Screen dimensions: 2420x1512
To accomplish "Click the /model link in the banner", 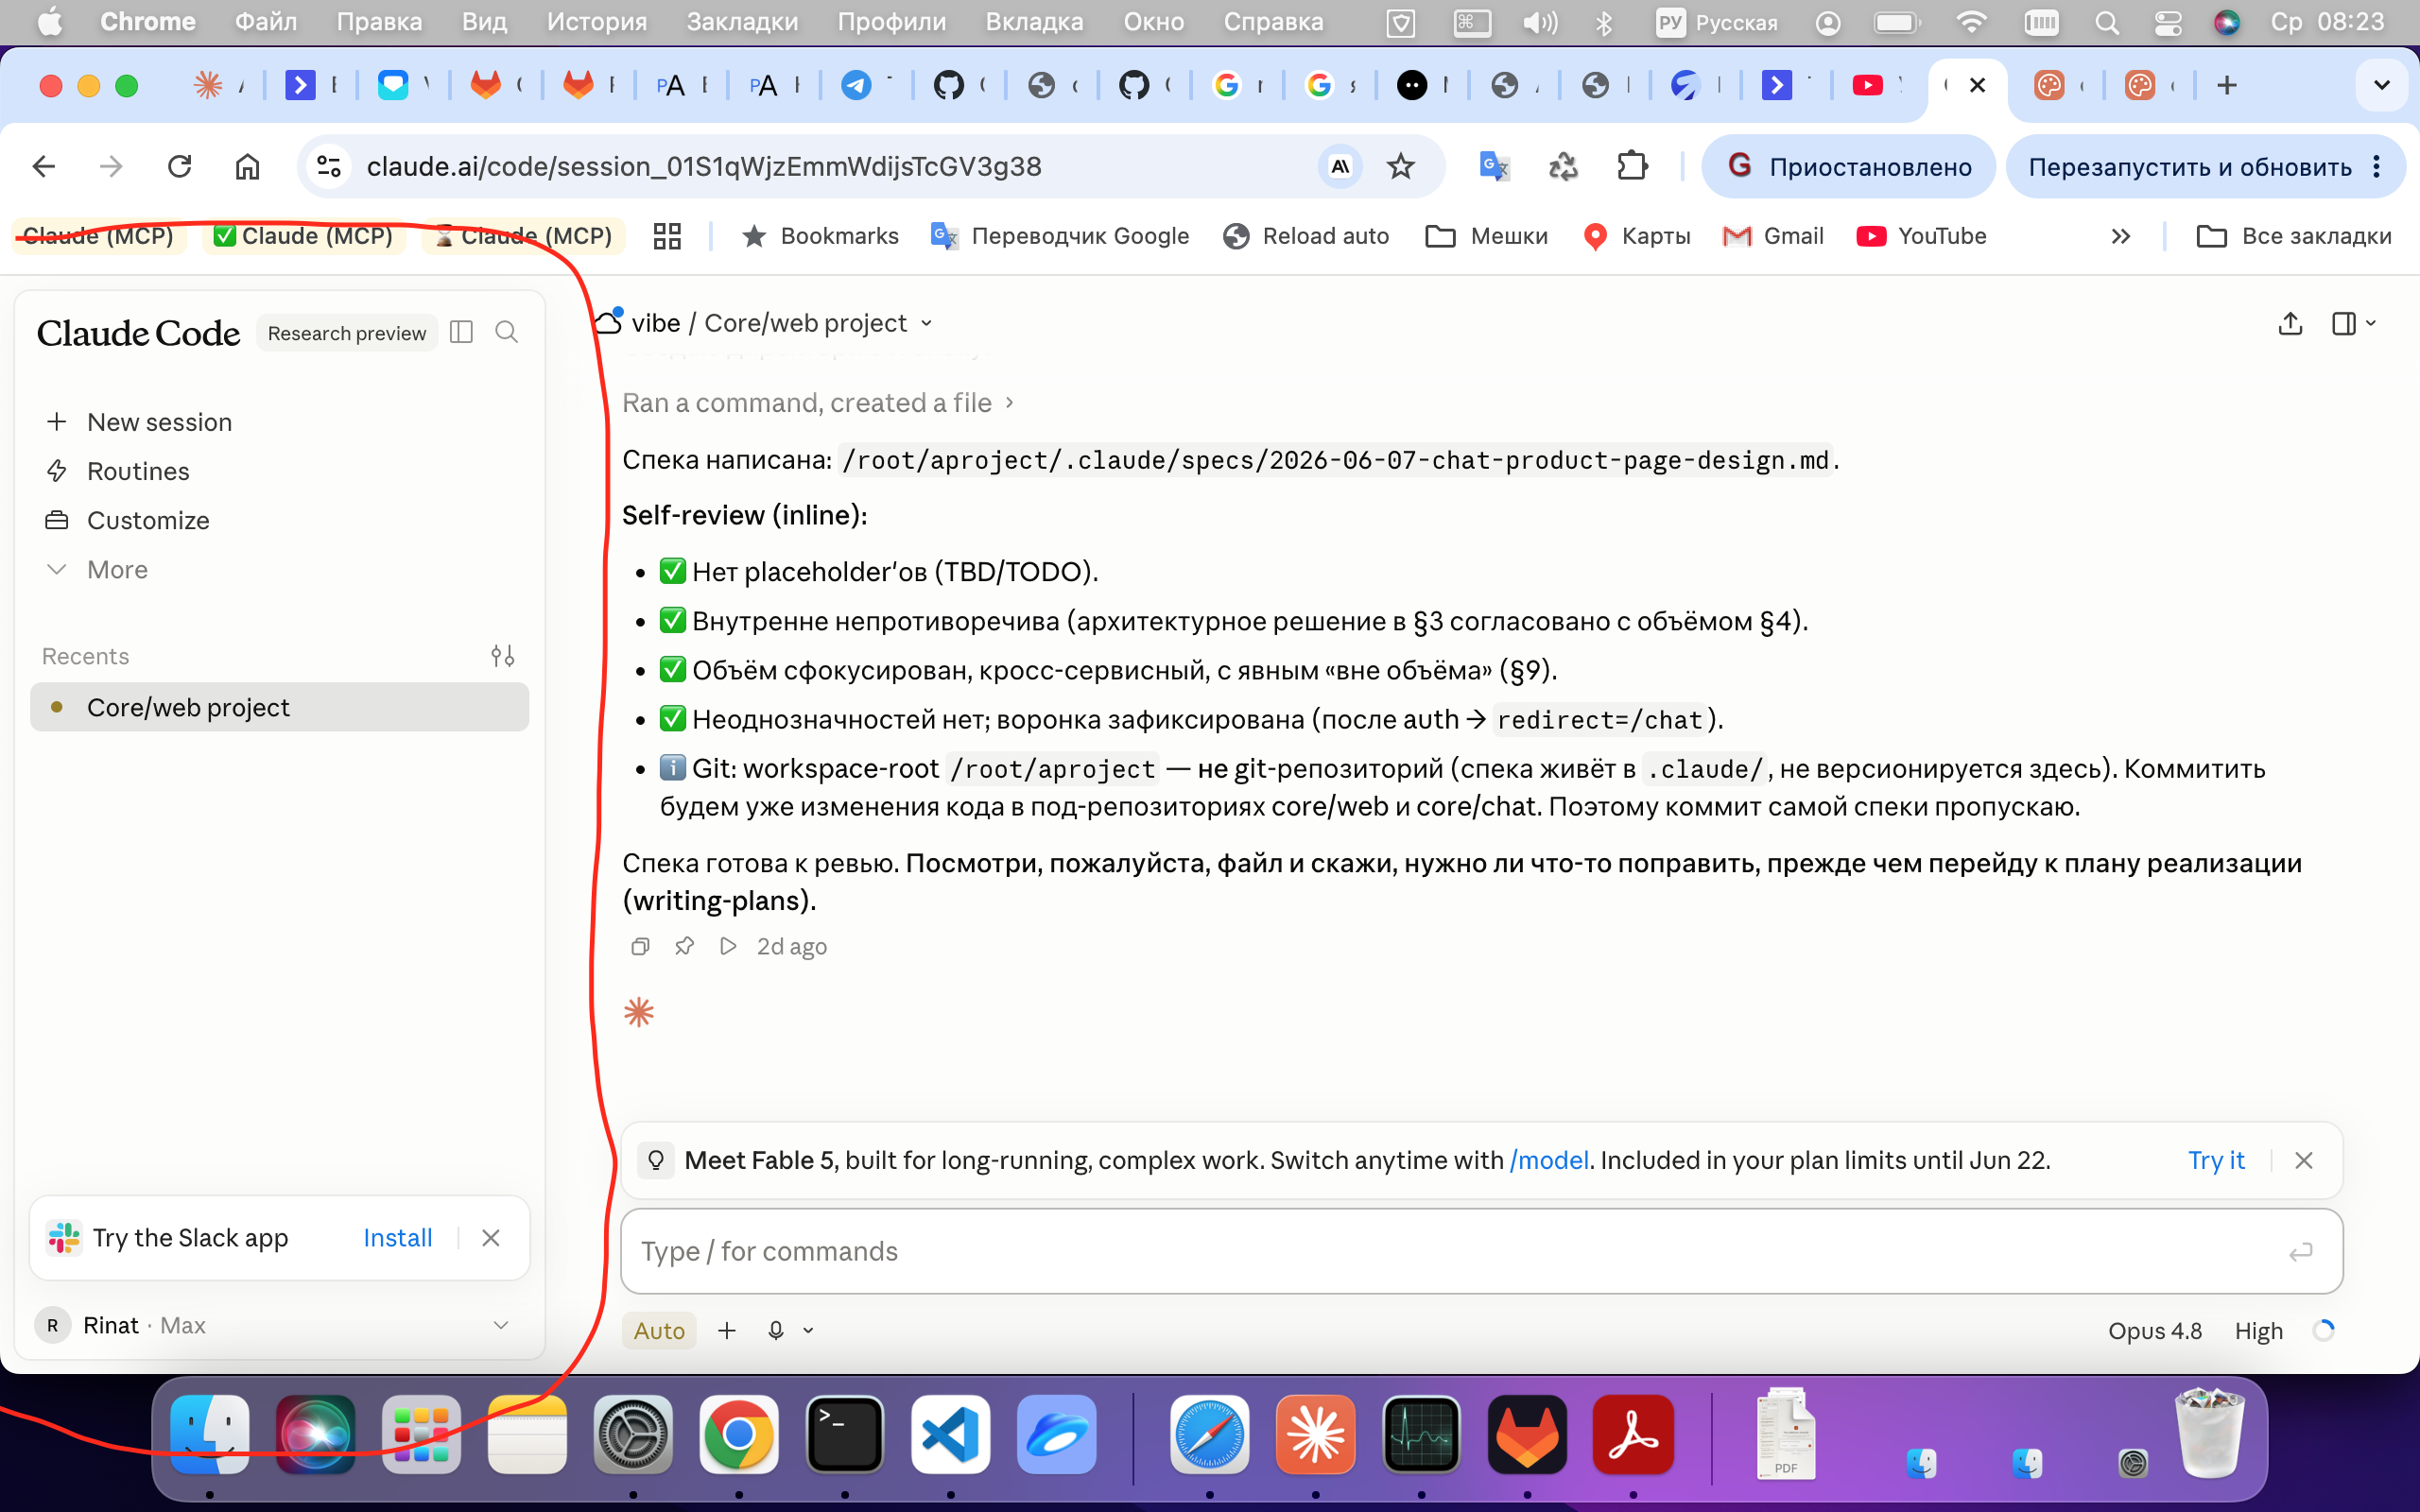I will point(1549,1160).
